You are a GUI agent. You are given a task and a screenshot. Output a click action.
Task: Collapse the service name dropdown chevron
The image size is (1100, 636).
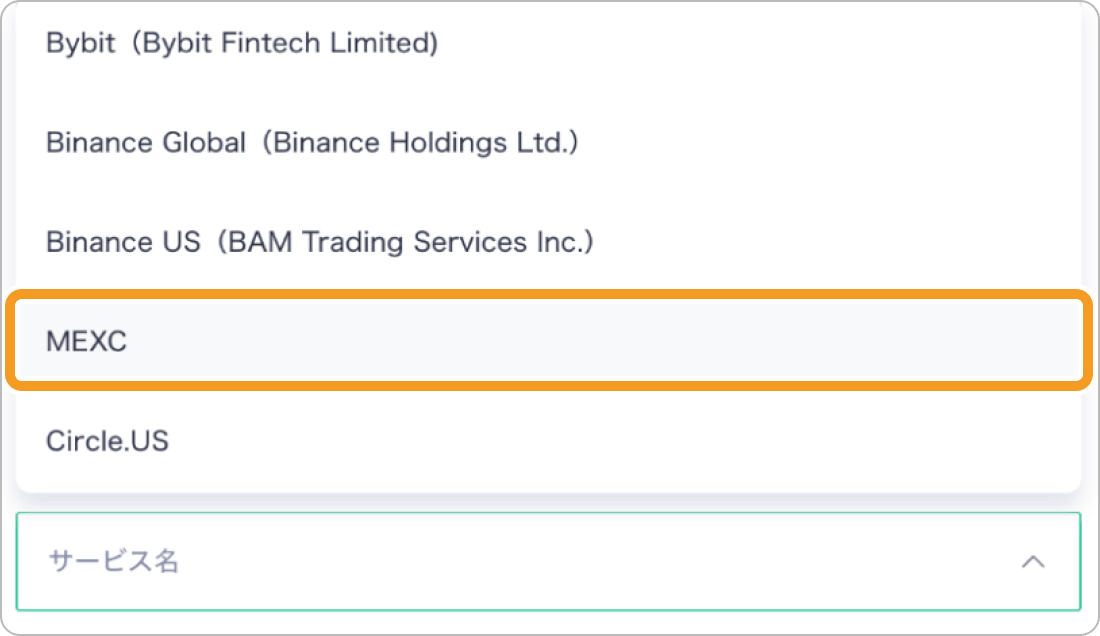(1032, 562)
